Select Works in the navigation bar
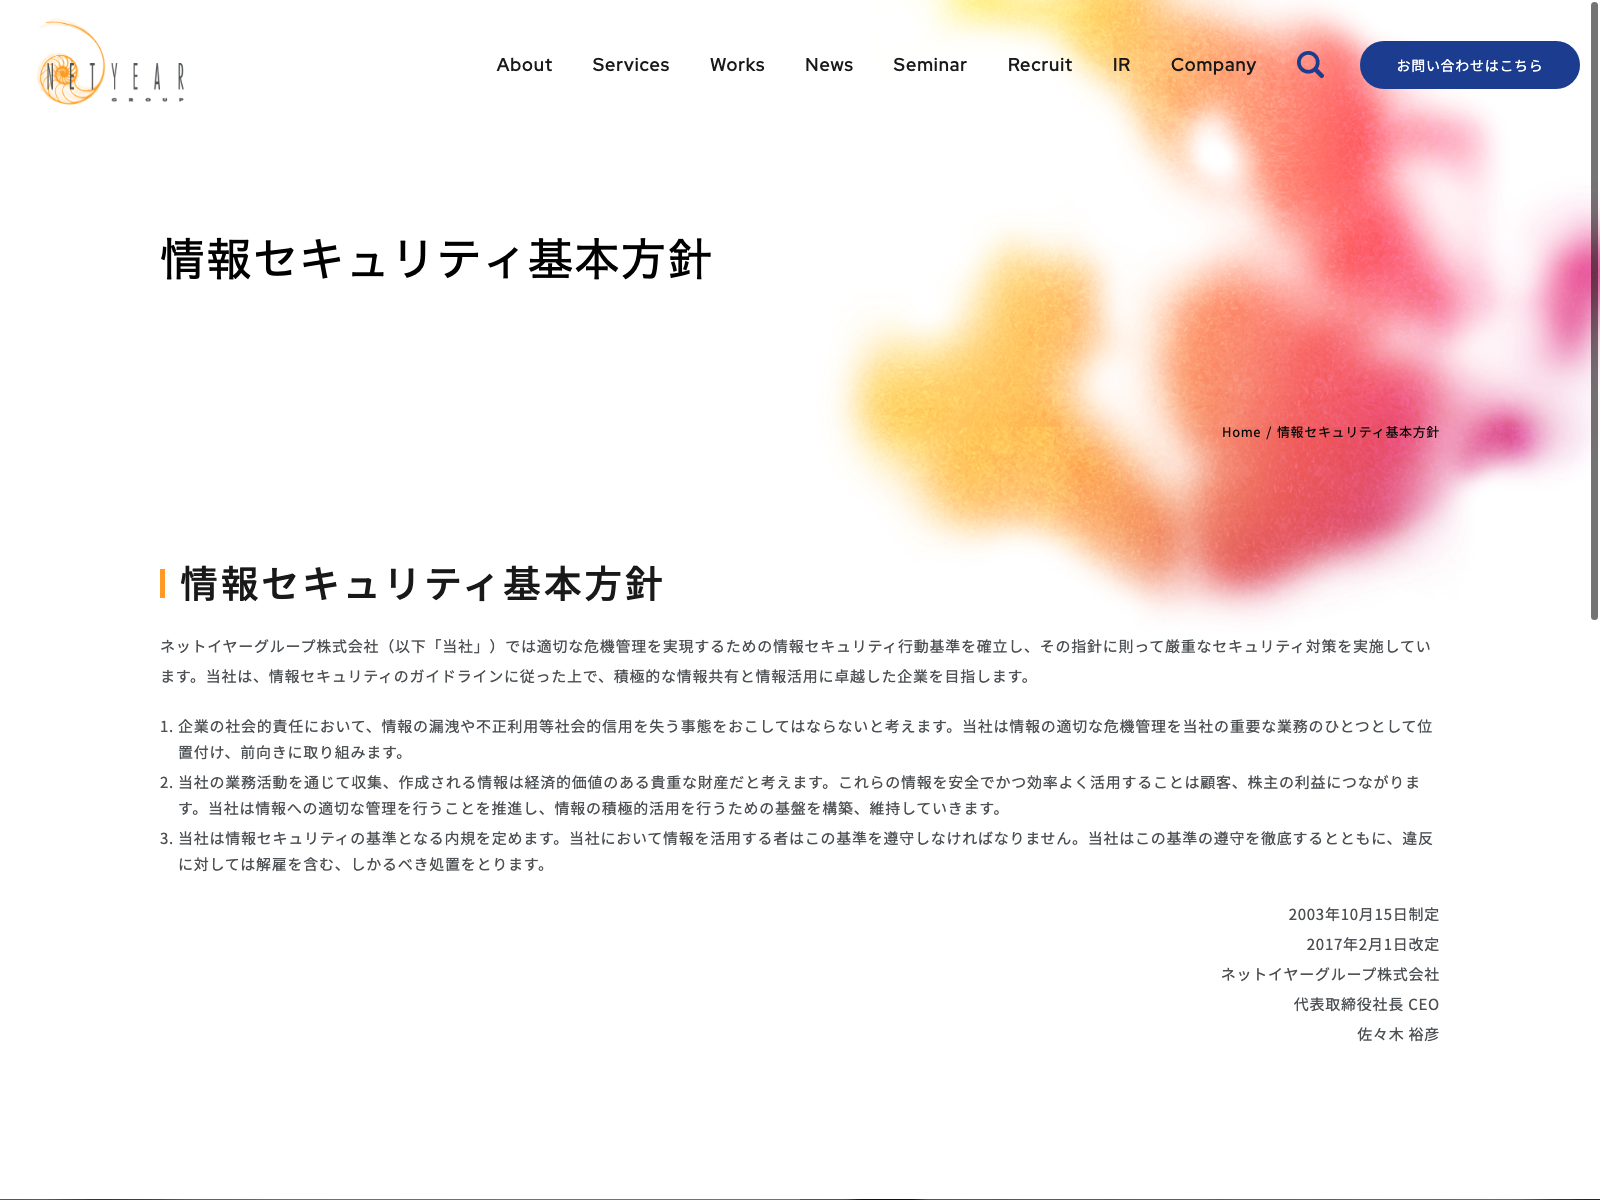 coord(737,65)
